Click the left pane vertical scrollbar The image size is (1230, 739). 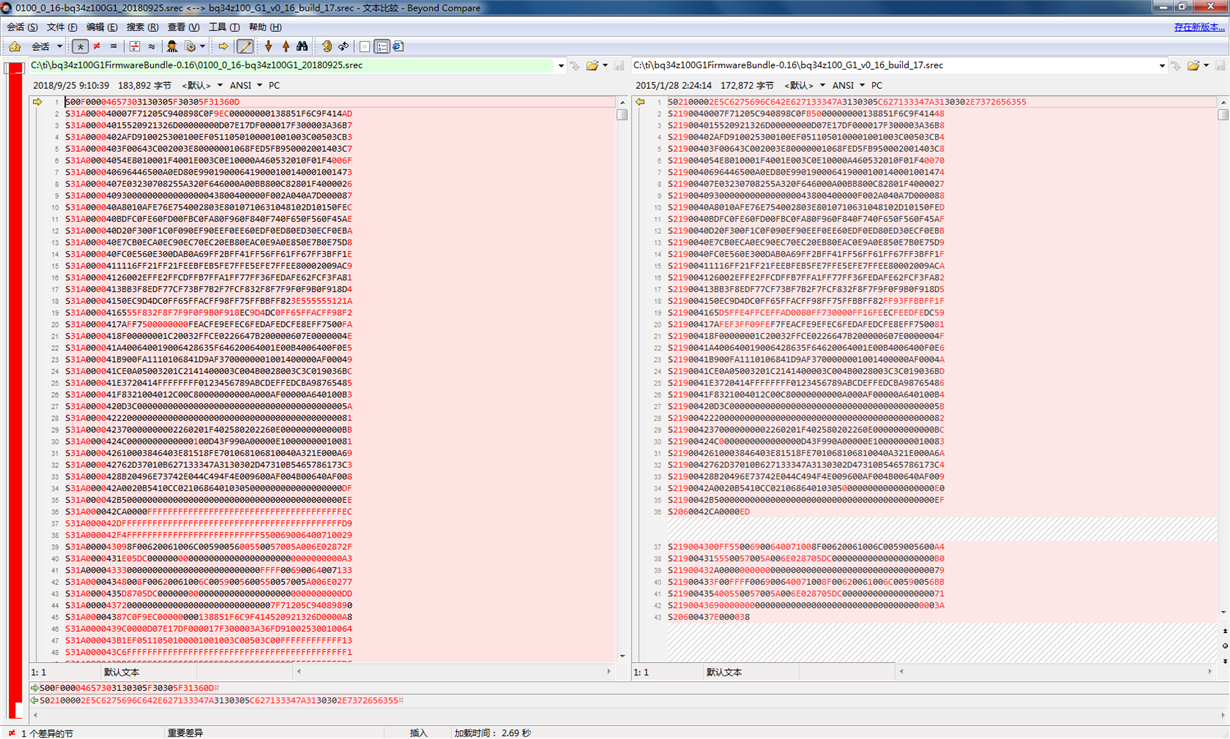tap(621, 378)
